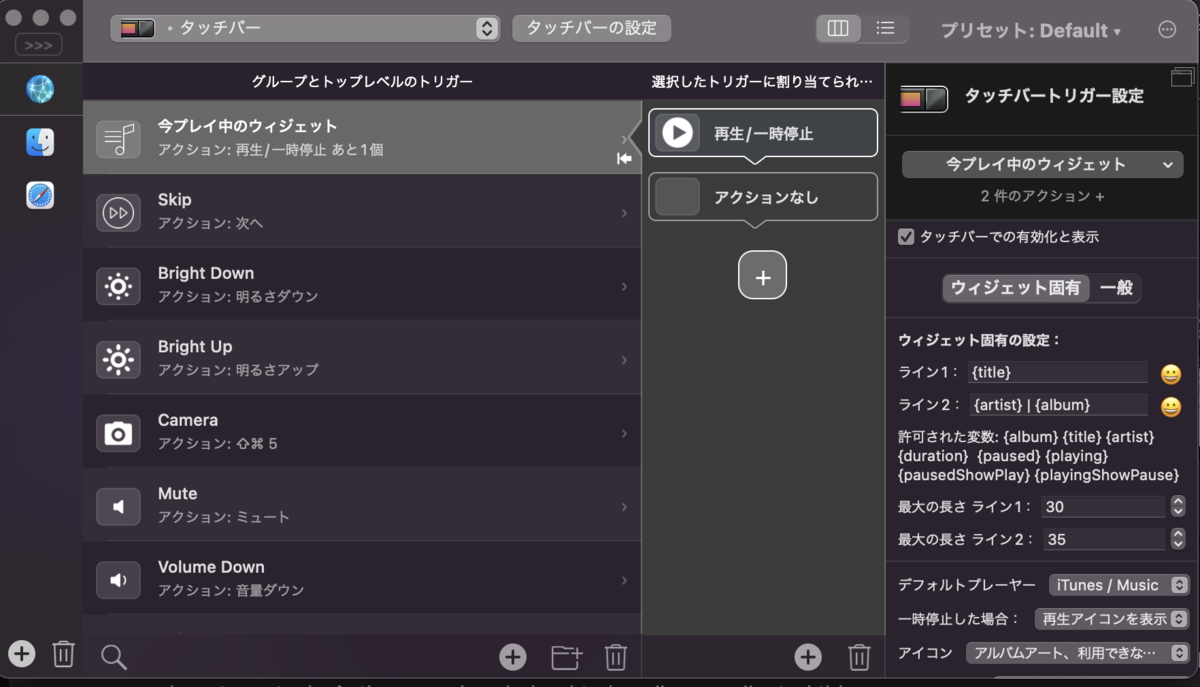The image size is (1200, 687).
Task: Open the プリセット Default dropdown
Action: (x=1031, y=30)
